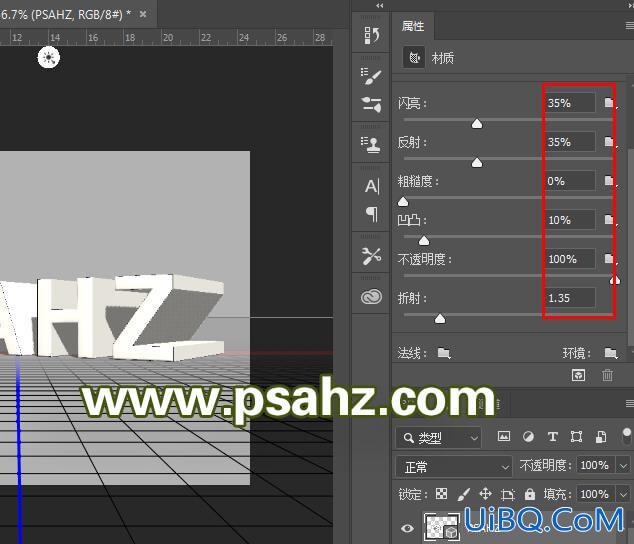Open texture folder for 粗糙度
The width and height of the screenshot is (634, 544).
tap(610, 181)
